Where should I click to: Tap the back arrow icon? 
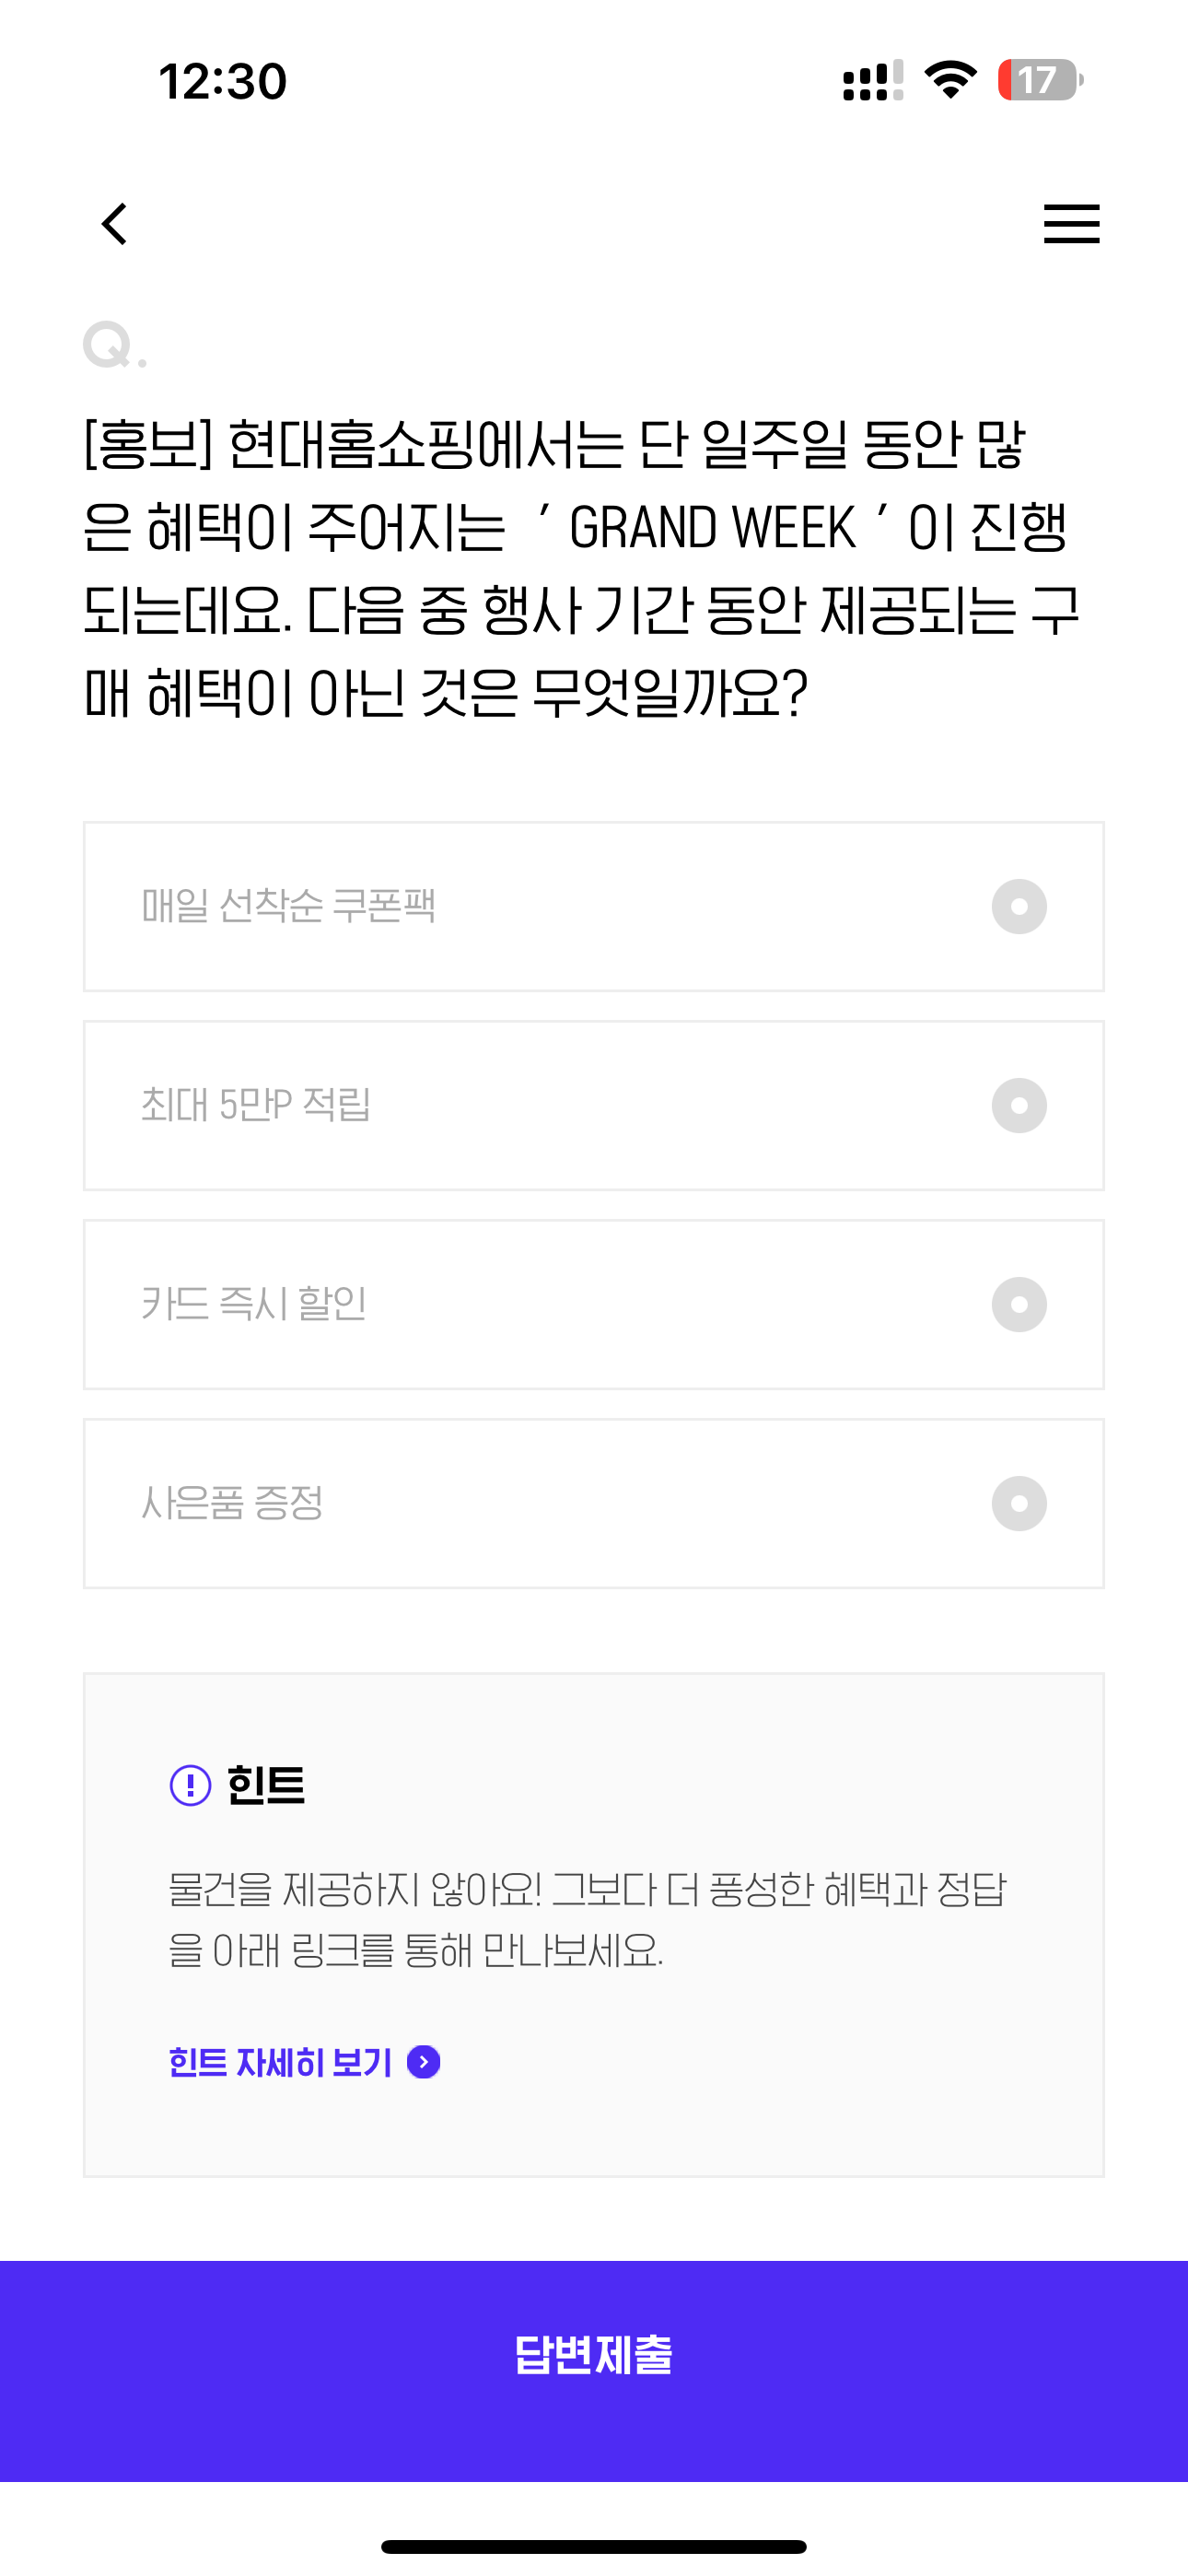point(115,224)
